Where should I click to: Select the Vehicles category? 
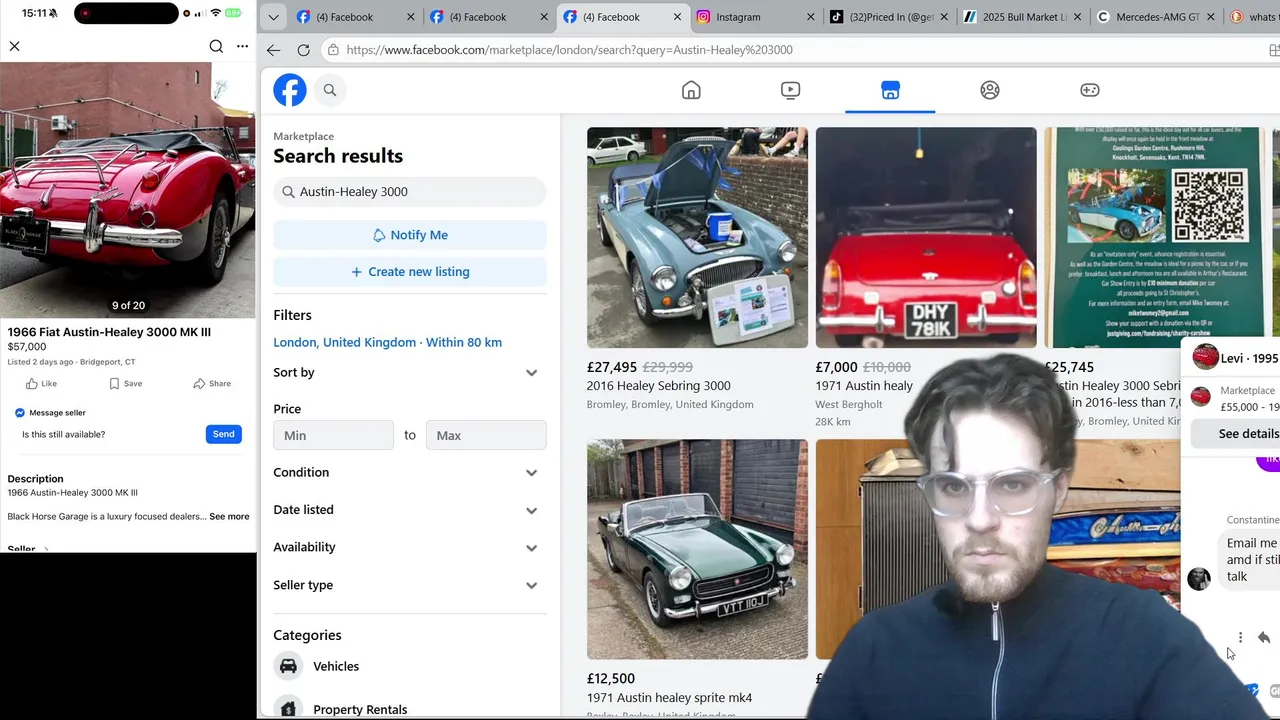point(410,666)
